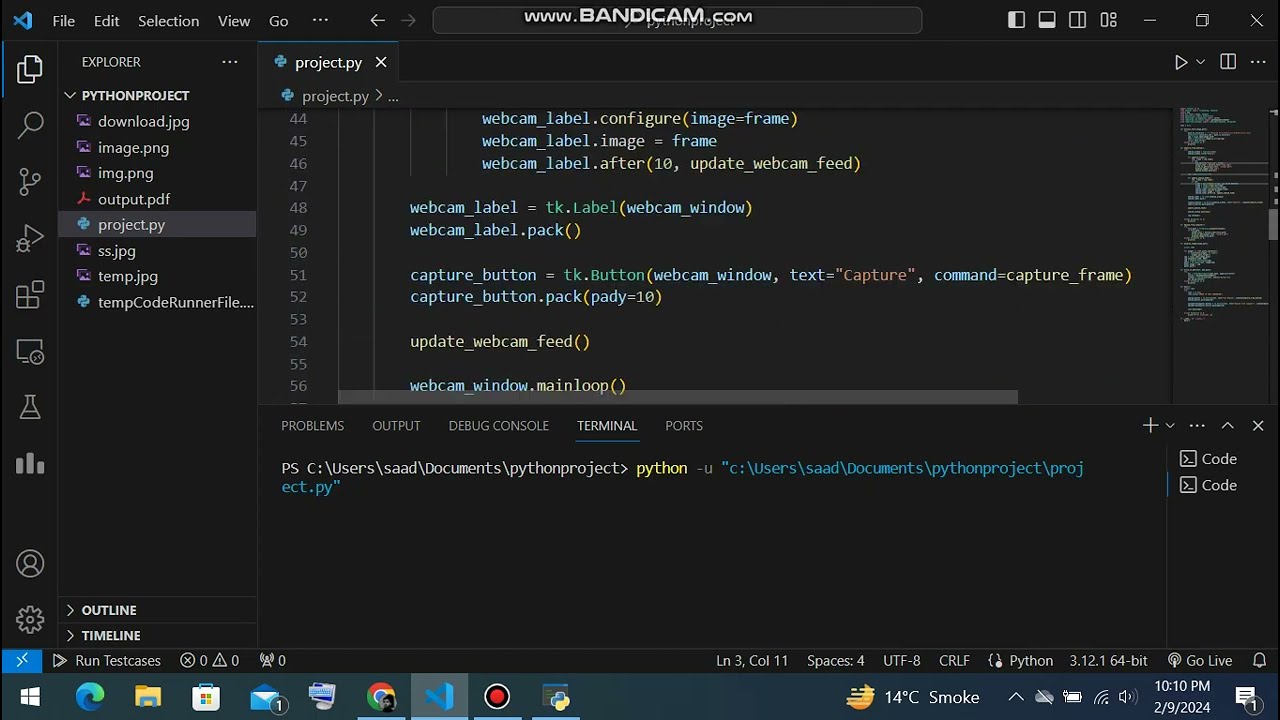The height and width of the screenshot is (720, 1280).
Task: Click Run Testcases in status bar
Action: pos(106,660)
